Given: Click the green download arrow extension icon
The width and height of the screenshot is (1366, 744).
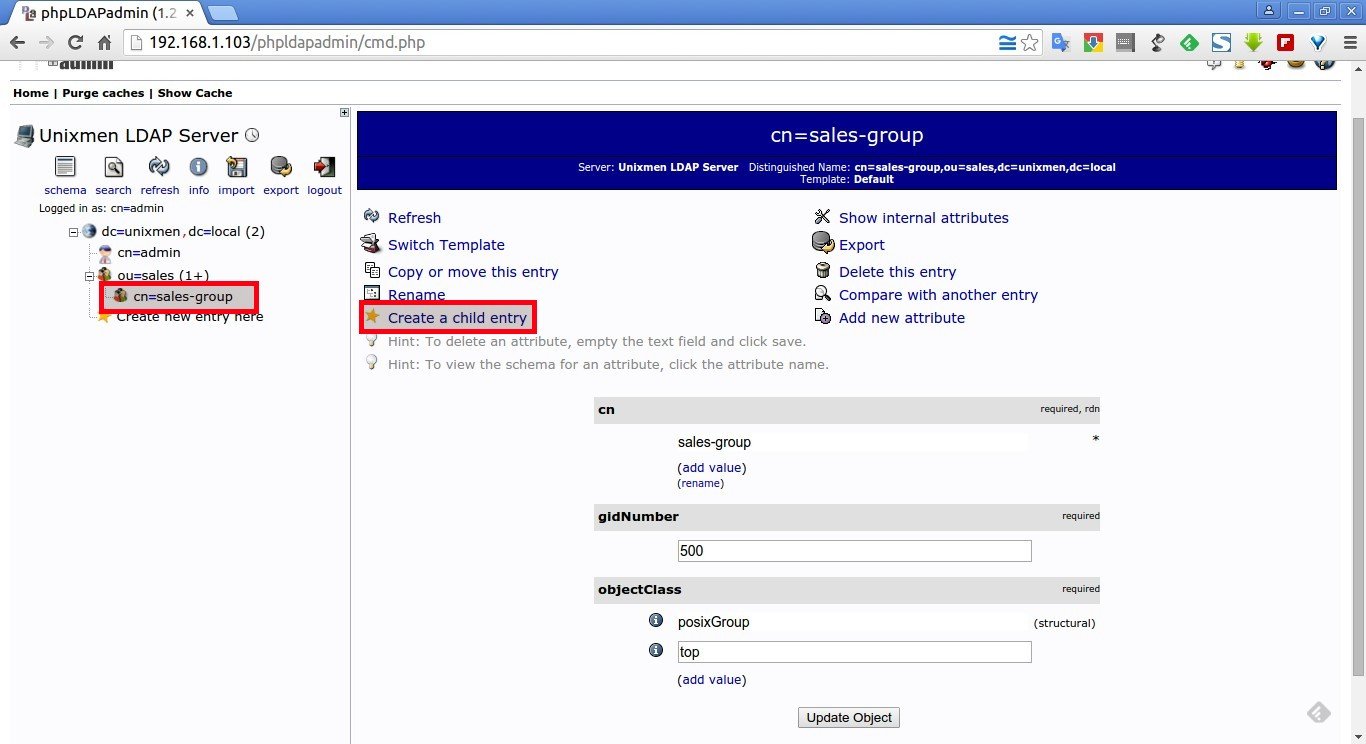Looking at the screenshot, I should [x=1253, y=43].
